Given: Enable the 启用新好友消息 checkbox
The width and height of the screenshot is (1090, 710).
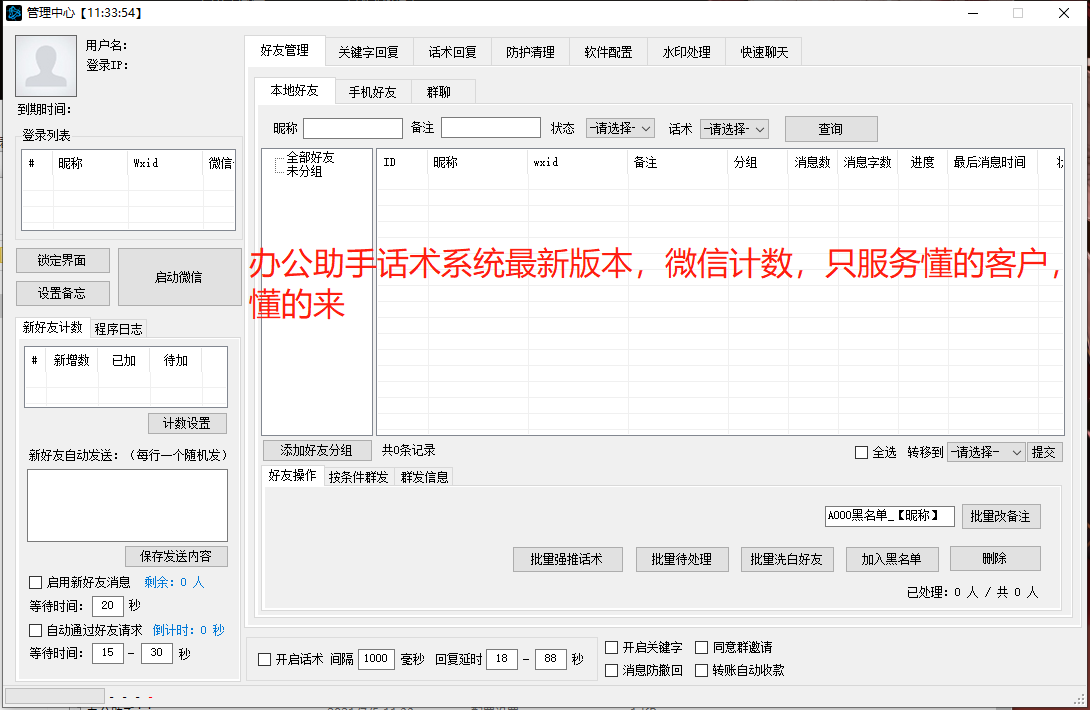Looking at the screenshot, I should 35,582.
